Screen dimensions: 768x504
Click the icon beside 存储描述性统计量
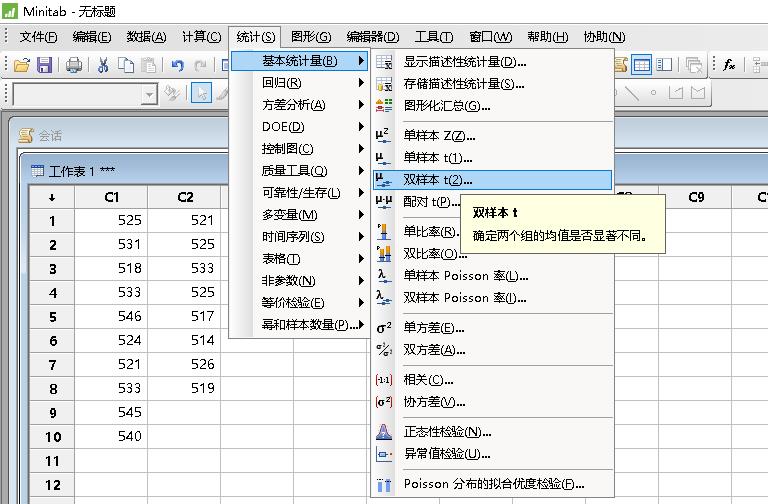(384, 84)
